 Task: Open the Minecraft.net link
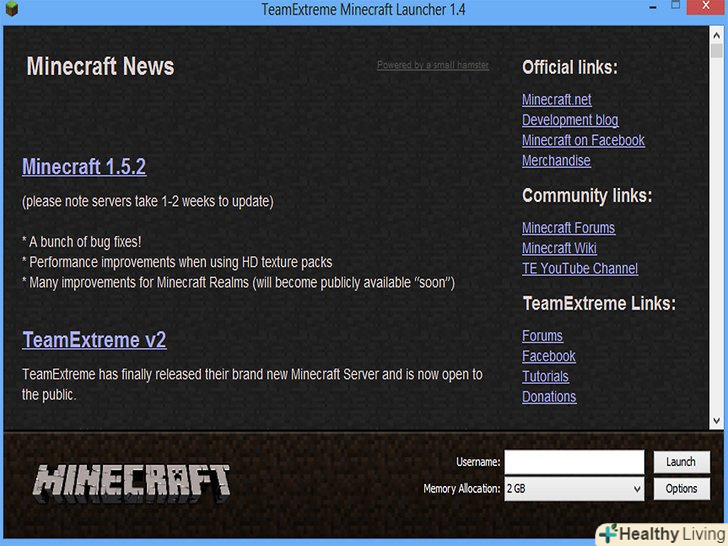click(556, 100)
